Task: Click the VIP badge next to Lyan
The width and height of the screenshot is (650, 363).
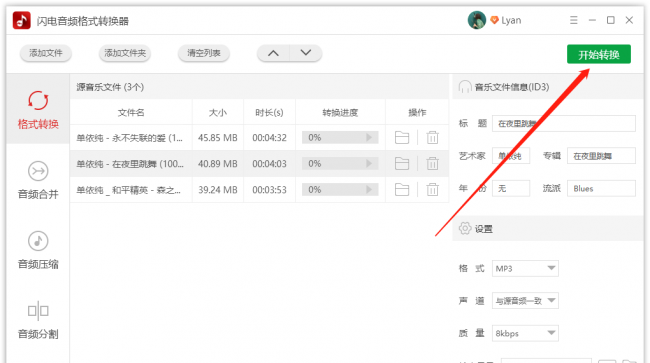Action: 494,20
